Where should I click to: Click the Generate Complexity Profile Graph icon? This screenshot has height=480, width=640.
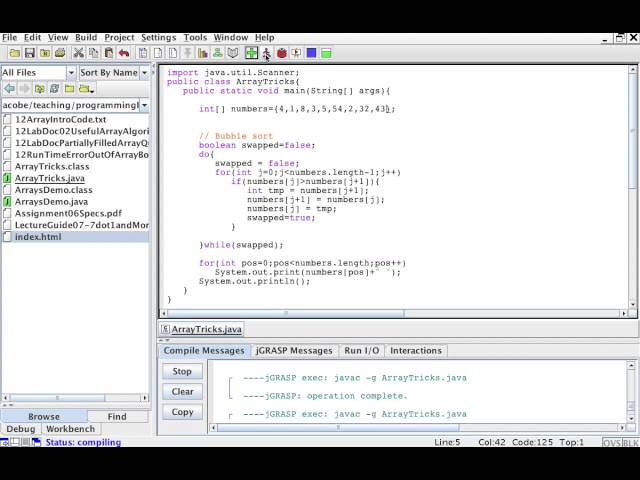click(x=203, y=53)
